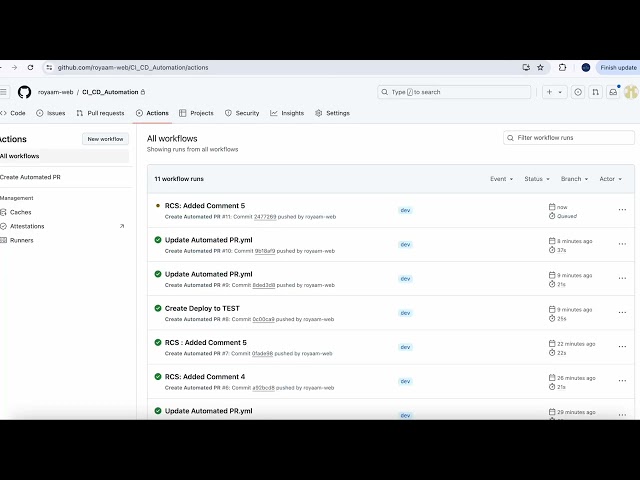Open Update Automated PR.yml run #10
This screenshot has height=480, width=640.
(209, 240)
